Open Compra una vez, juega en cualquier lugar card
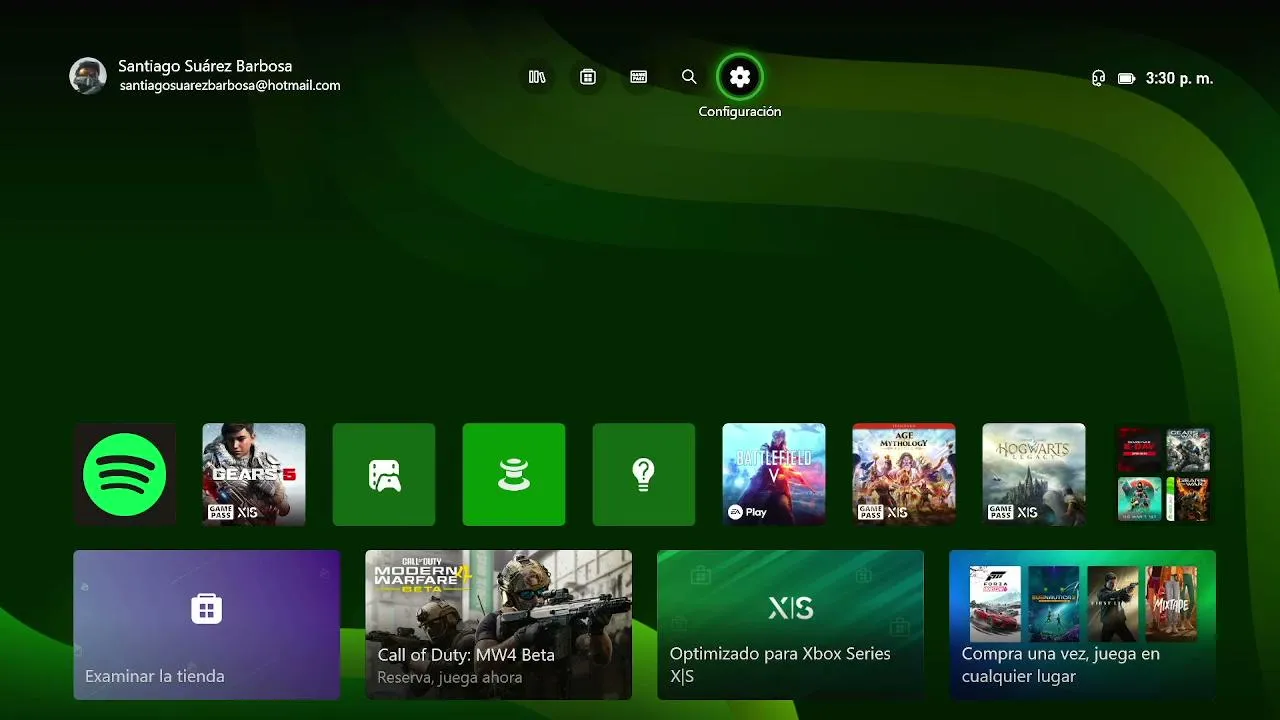 [x=1082, y=625]
